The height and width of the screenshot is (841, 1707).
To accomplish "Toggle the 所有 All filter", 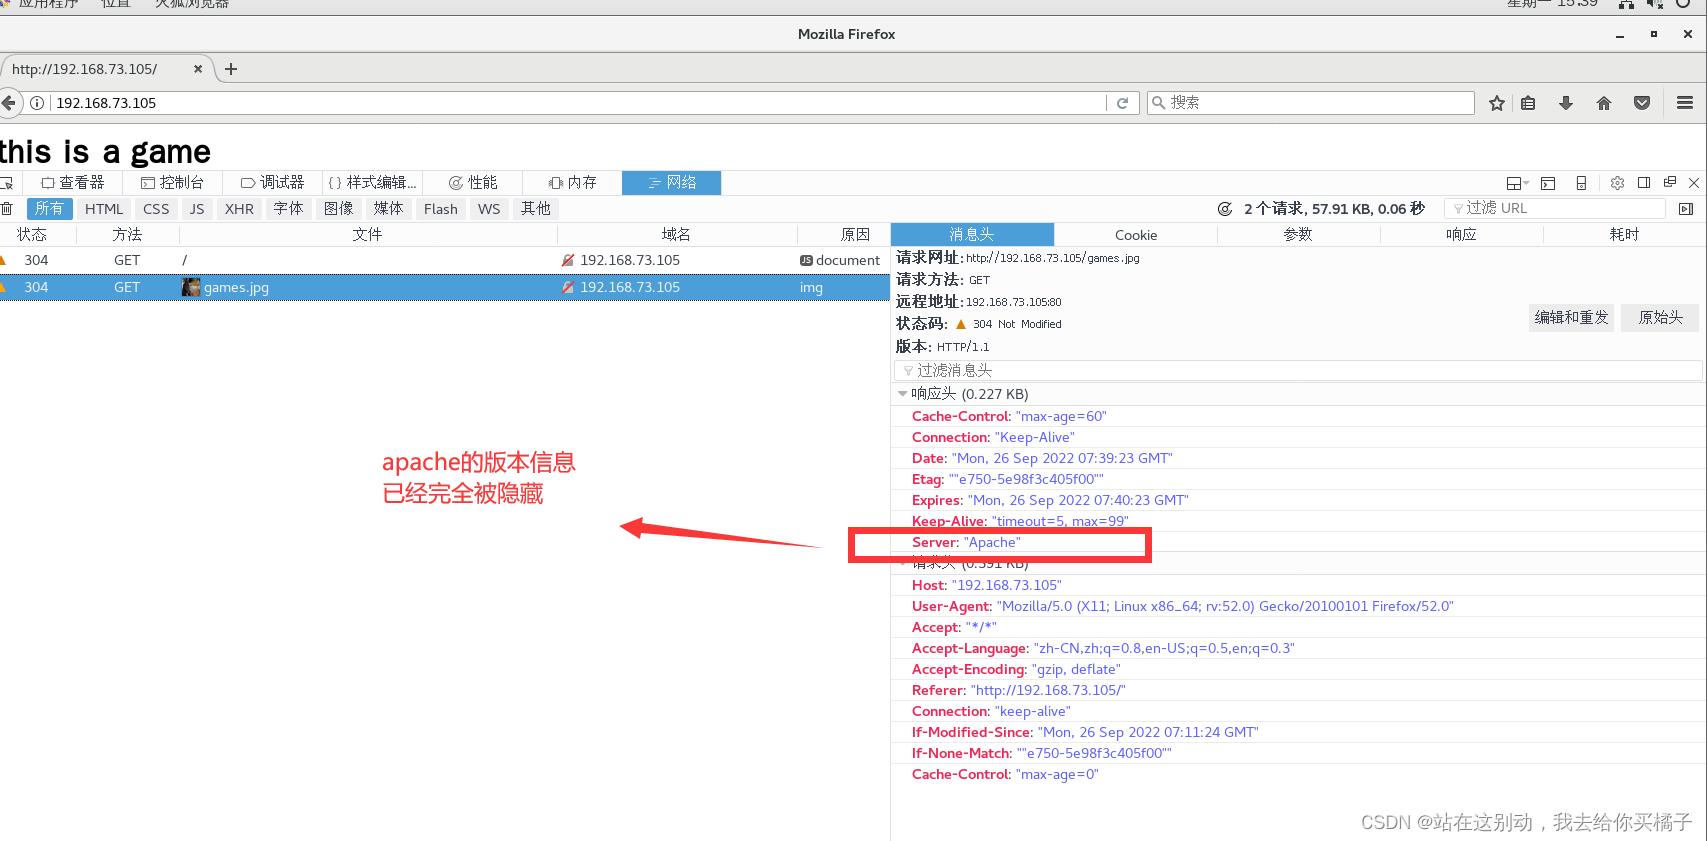I will tap(49, 209).
